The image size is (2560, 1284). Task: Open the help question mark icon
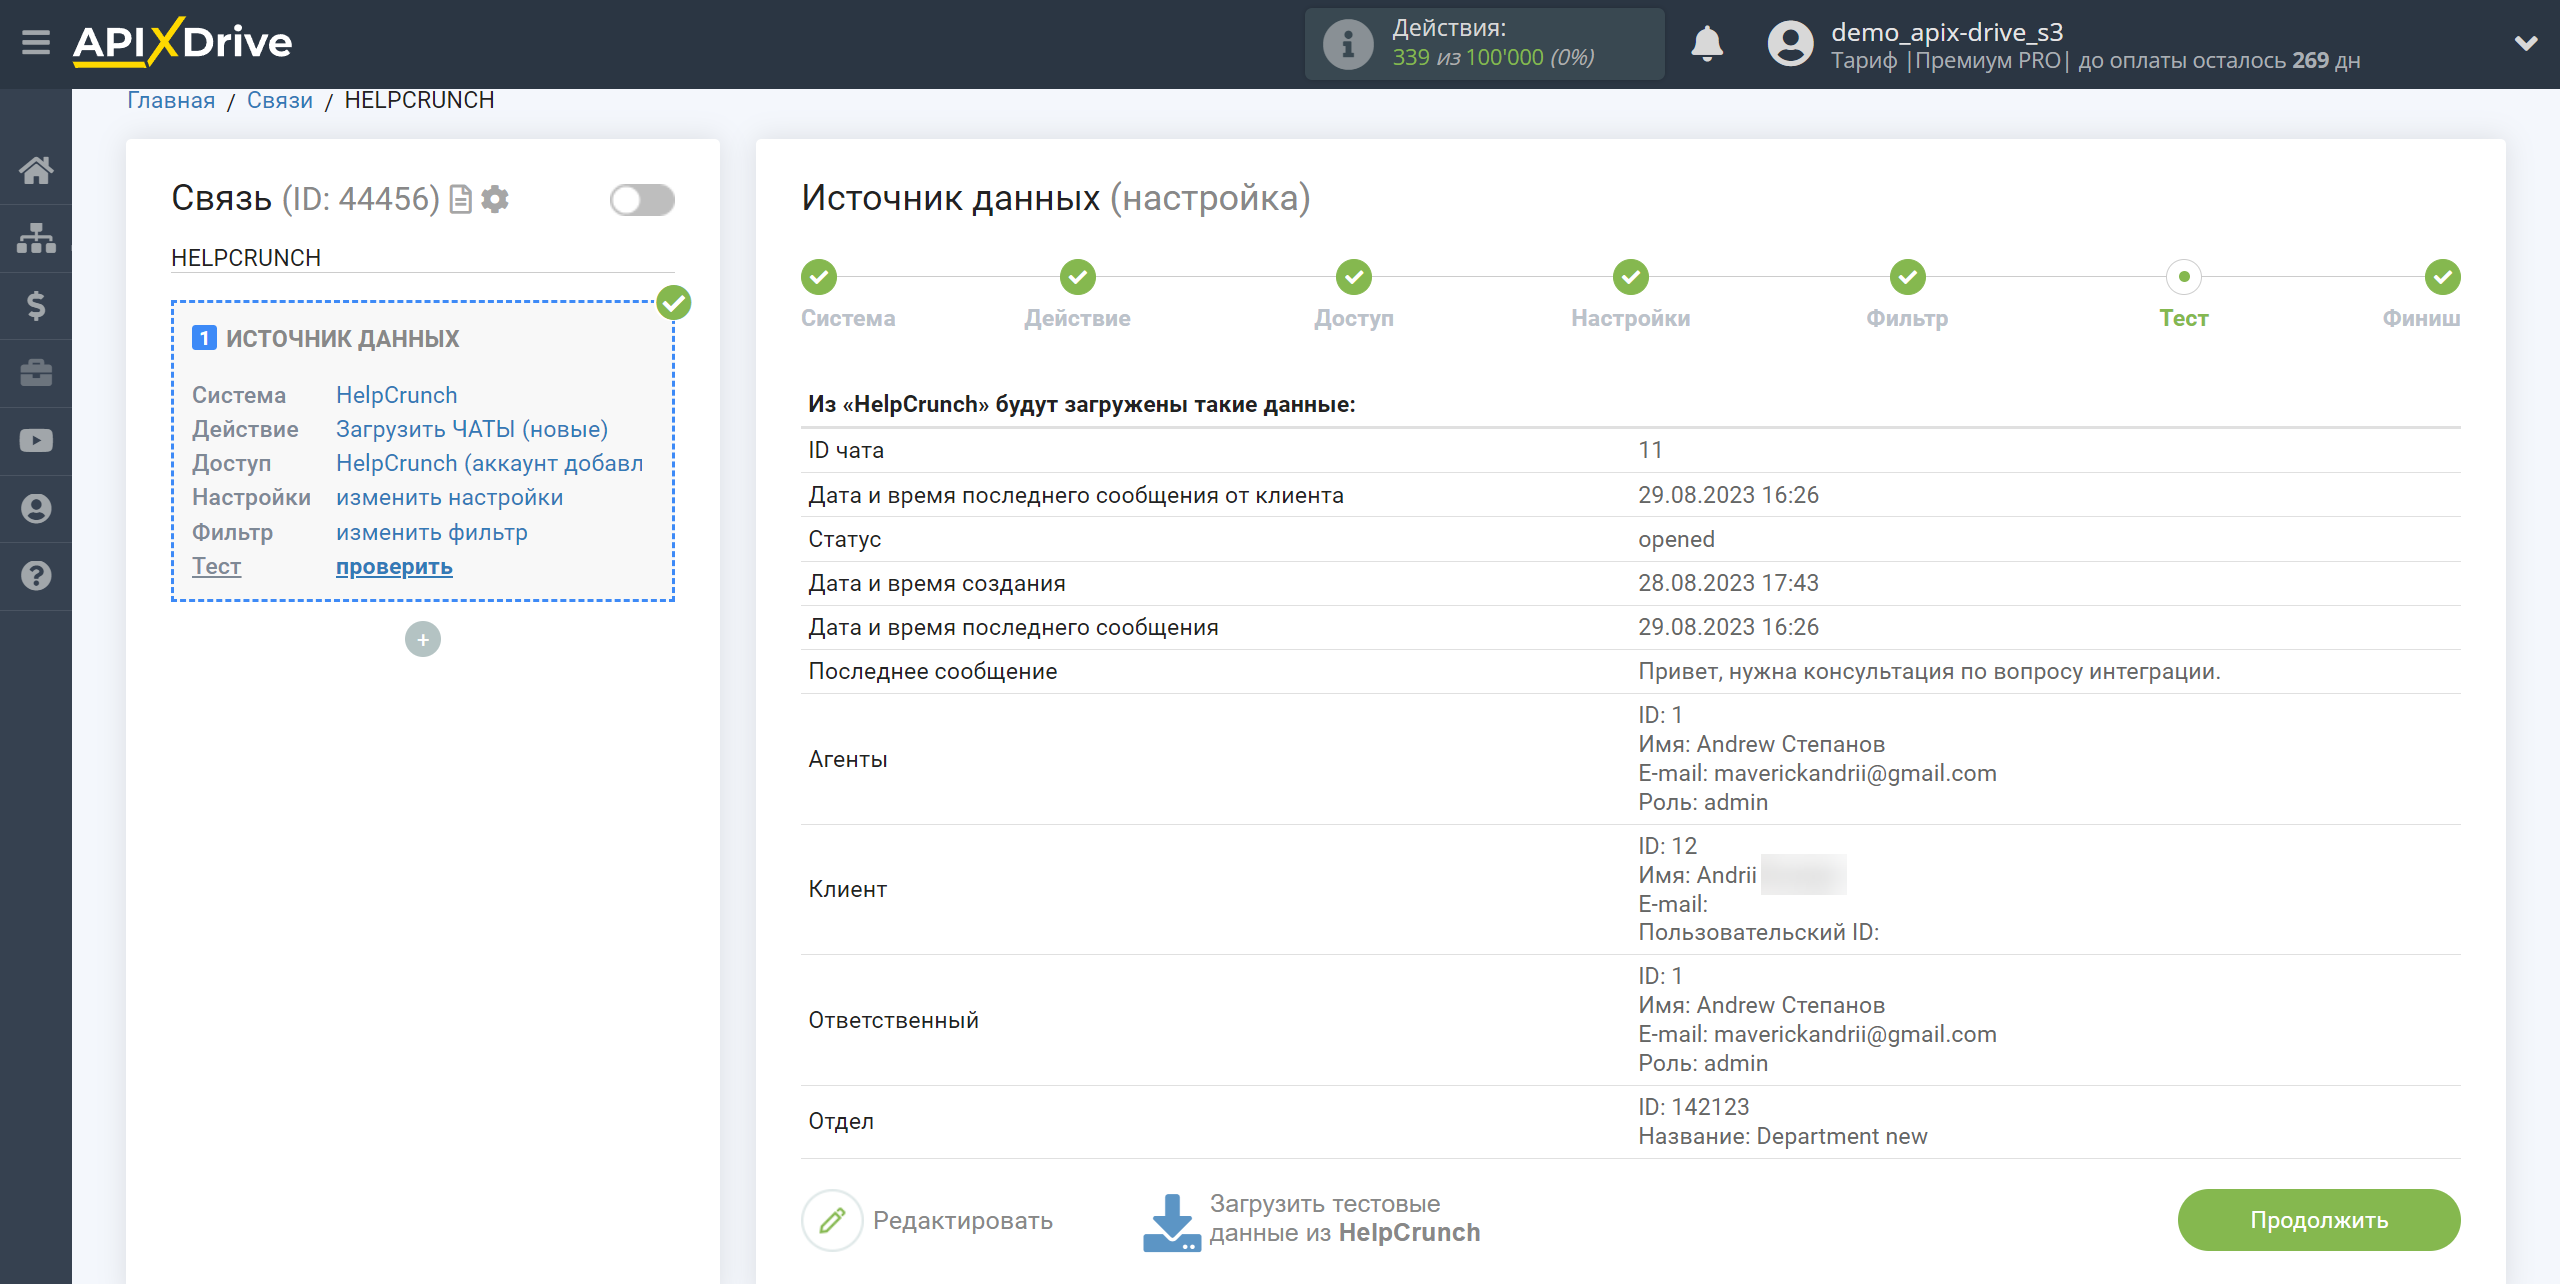click(x=36, y=576)
